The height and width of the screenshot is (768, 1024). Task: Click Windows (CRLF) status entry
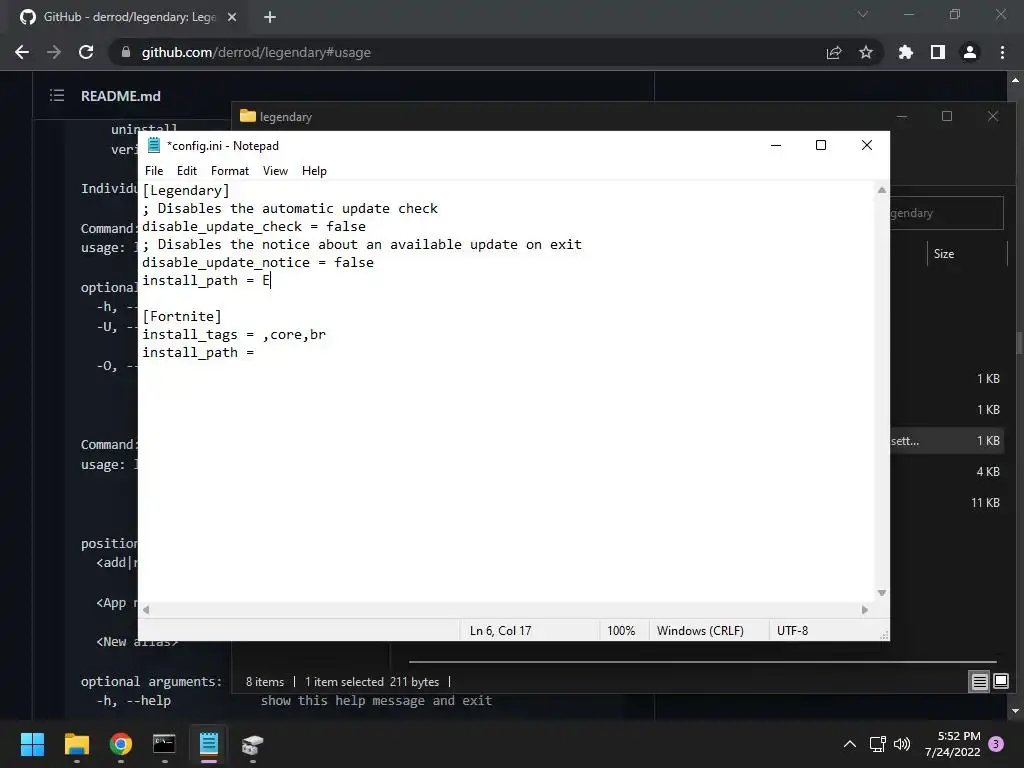(x=700, y=631)
